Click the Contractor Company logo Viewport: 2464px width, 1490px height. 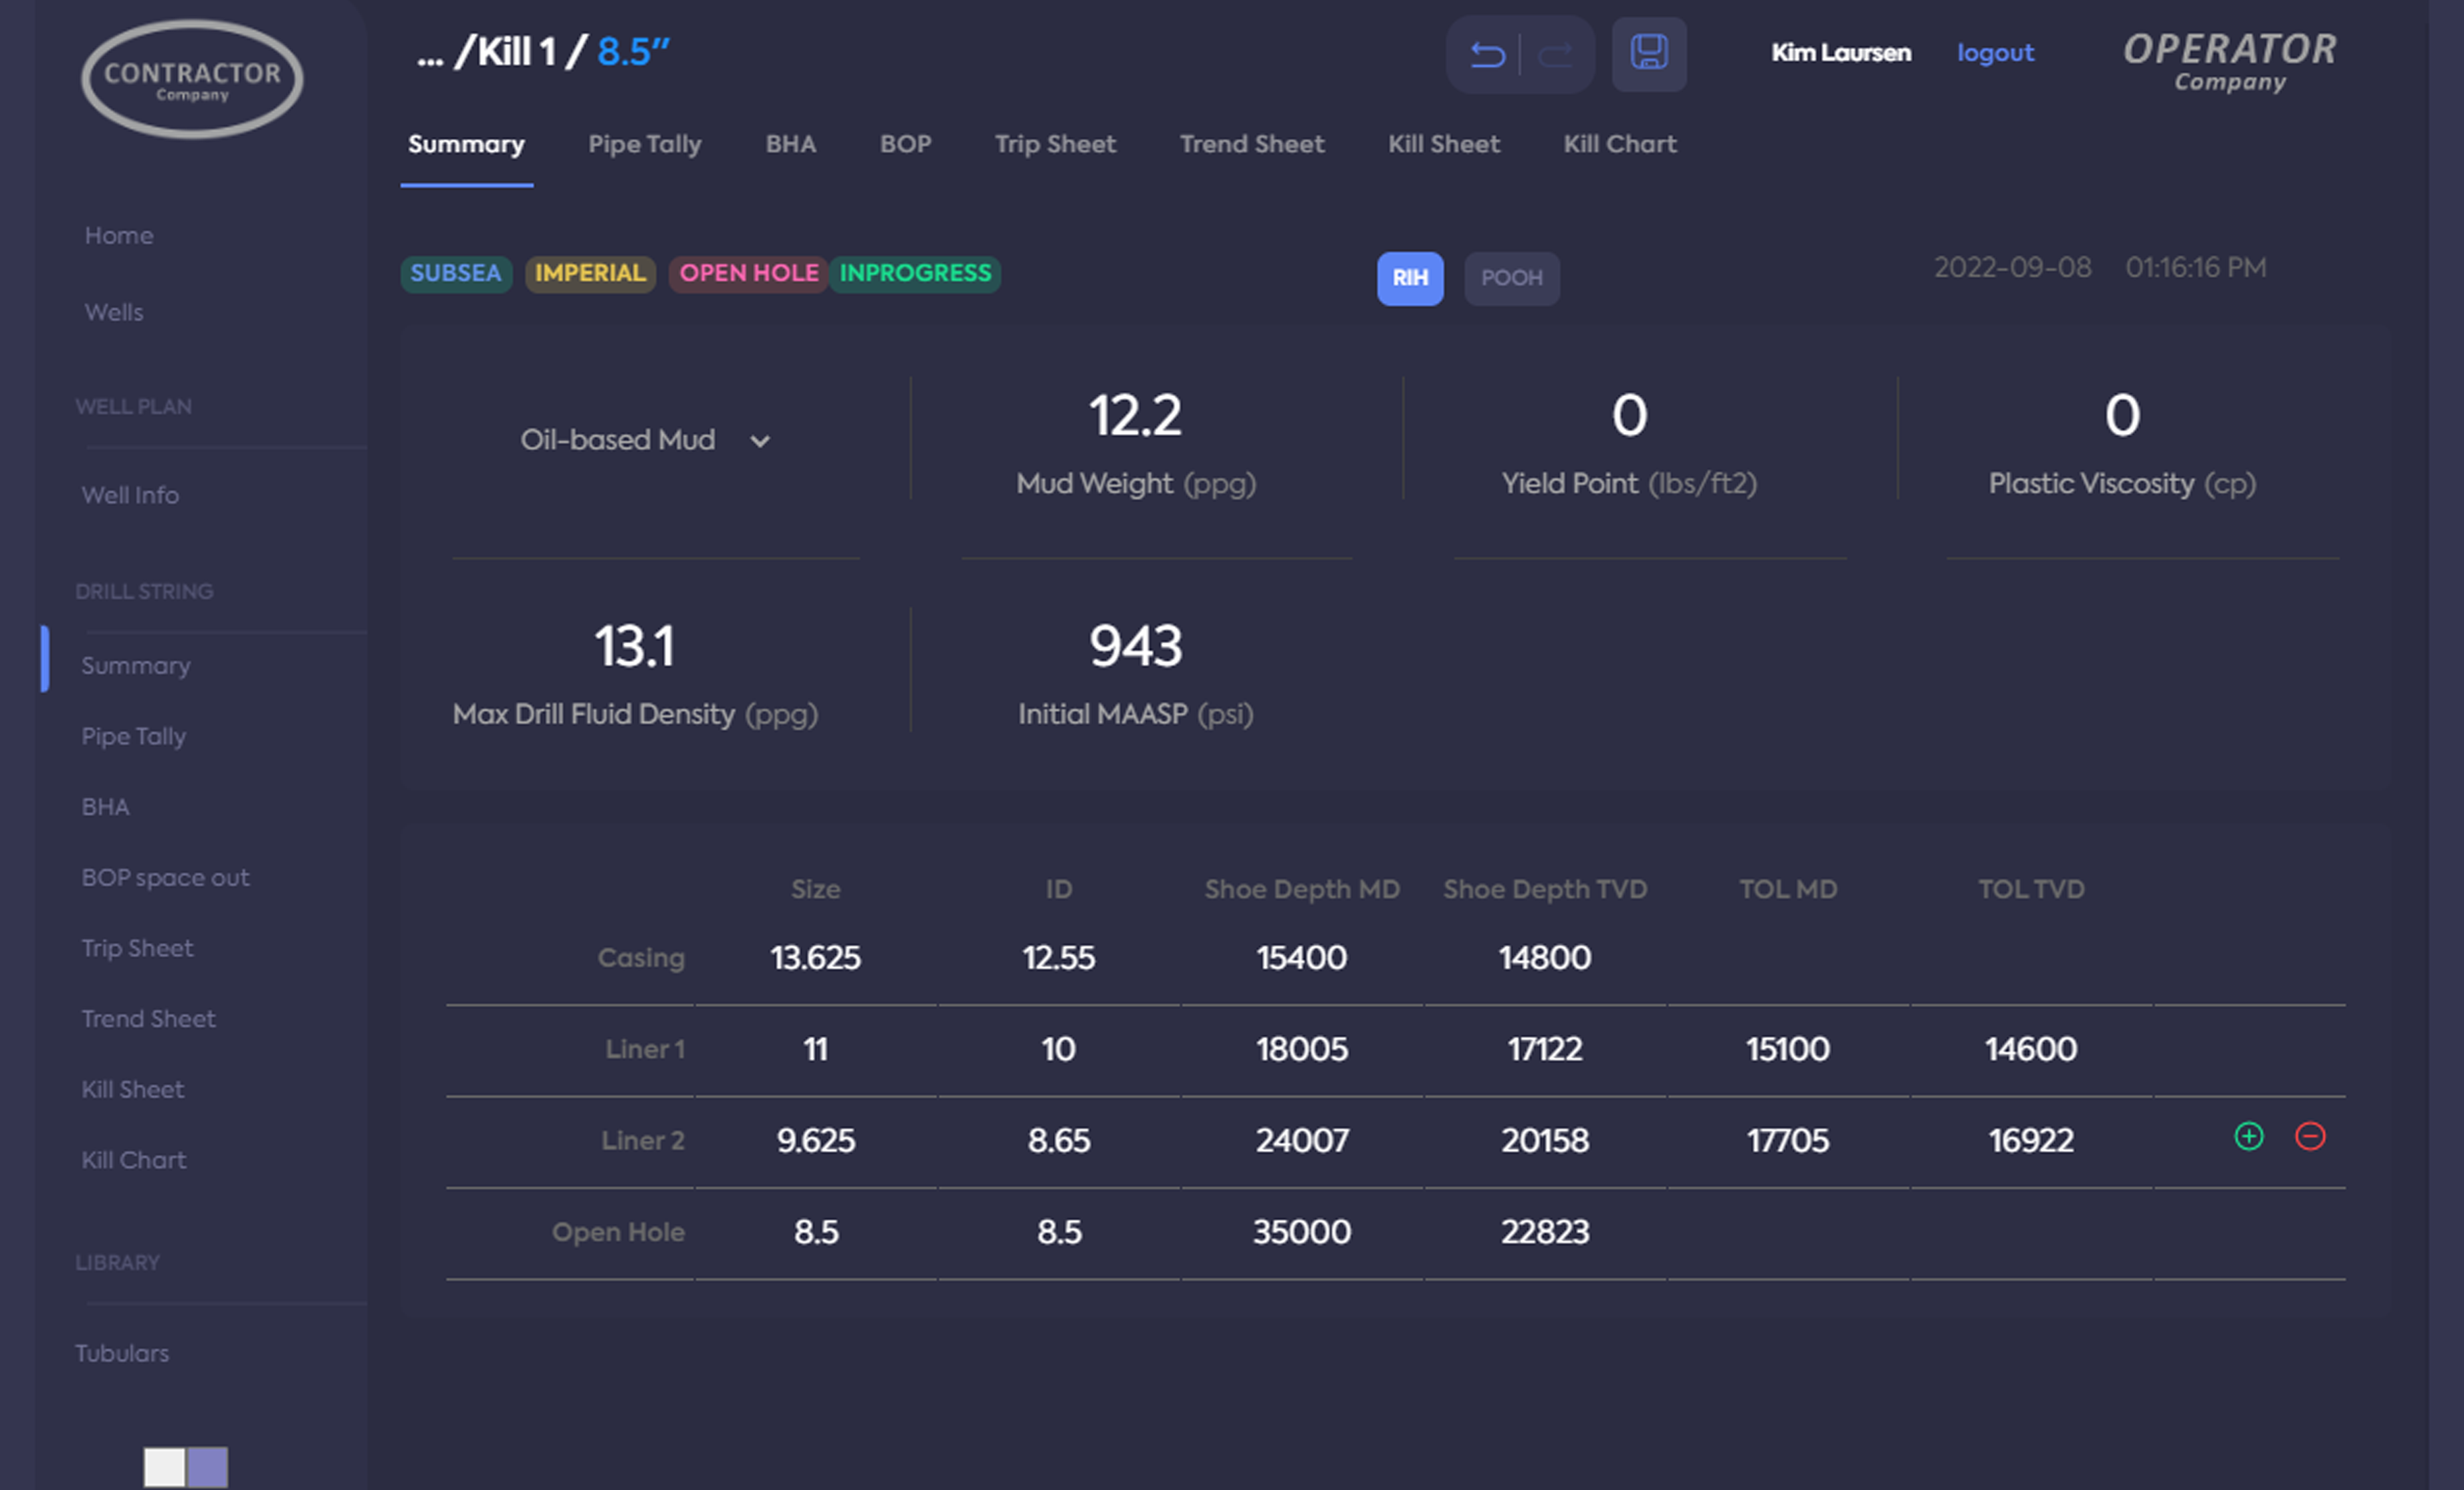point(192,79)
